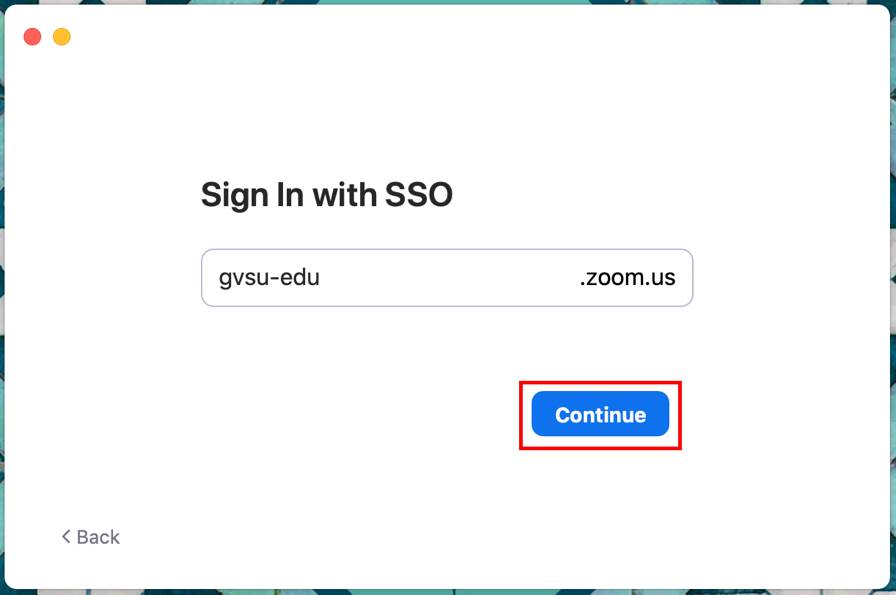Image resolution: width=896 pixels, height=595 pixels.
Task: Click the blank title bar area
Action: point(450,35)
